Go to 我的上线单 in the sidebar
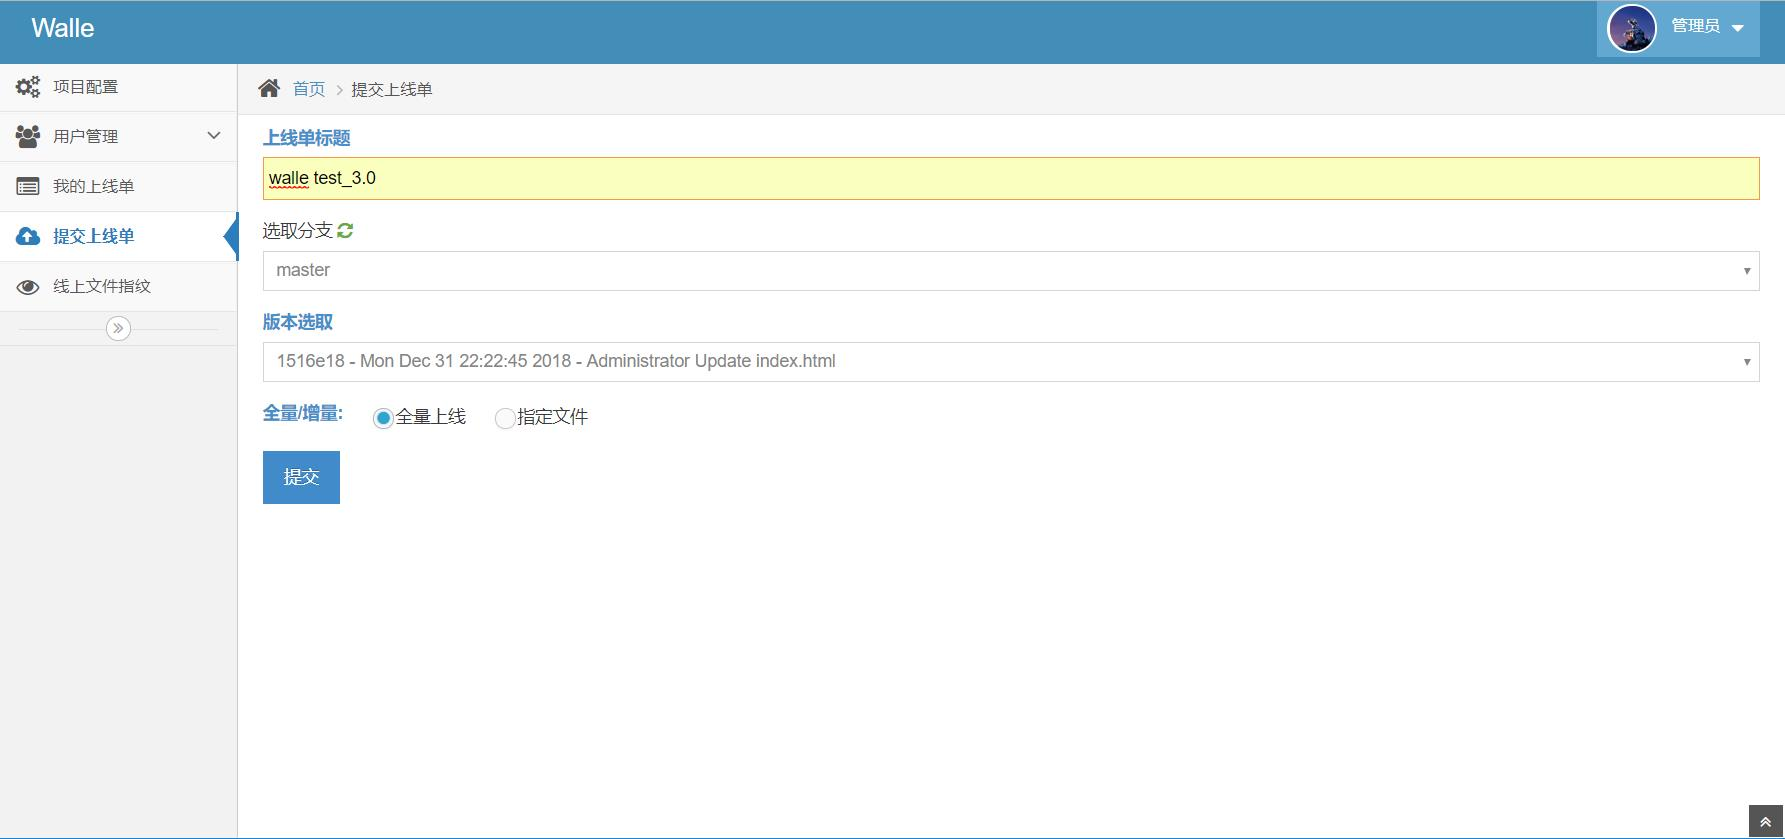Viewport: 1785px width, 839px height. coord(118,186)
